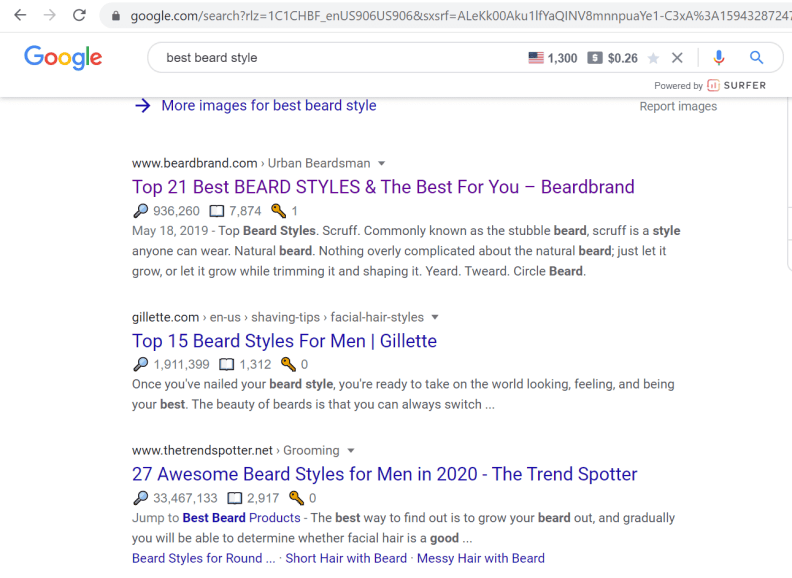792x578 pixels.
Task: Click the URL text in the address bar
Action: (460, 16)
